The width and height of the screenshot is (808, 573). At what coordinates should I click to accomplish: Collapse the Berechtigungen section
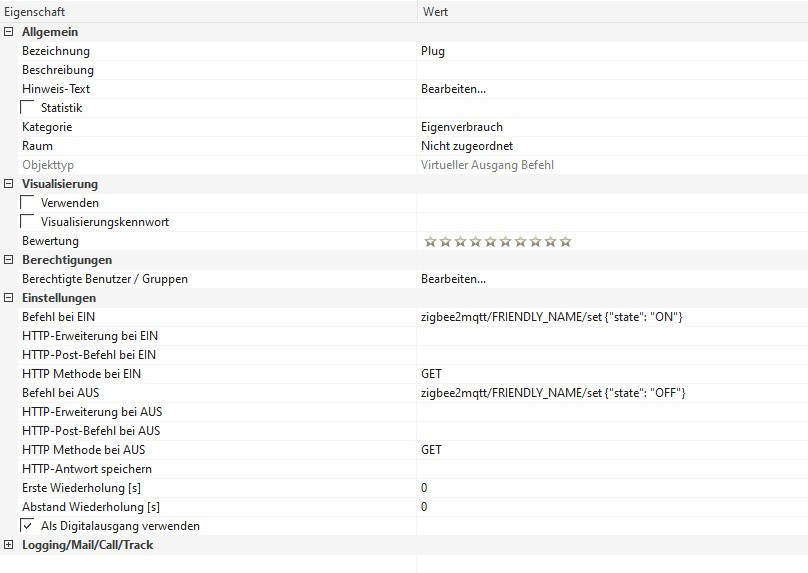(9, 260)
